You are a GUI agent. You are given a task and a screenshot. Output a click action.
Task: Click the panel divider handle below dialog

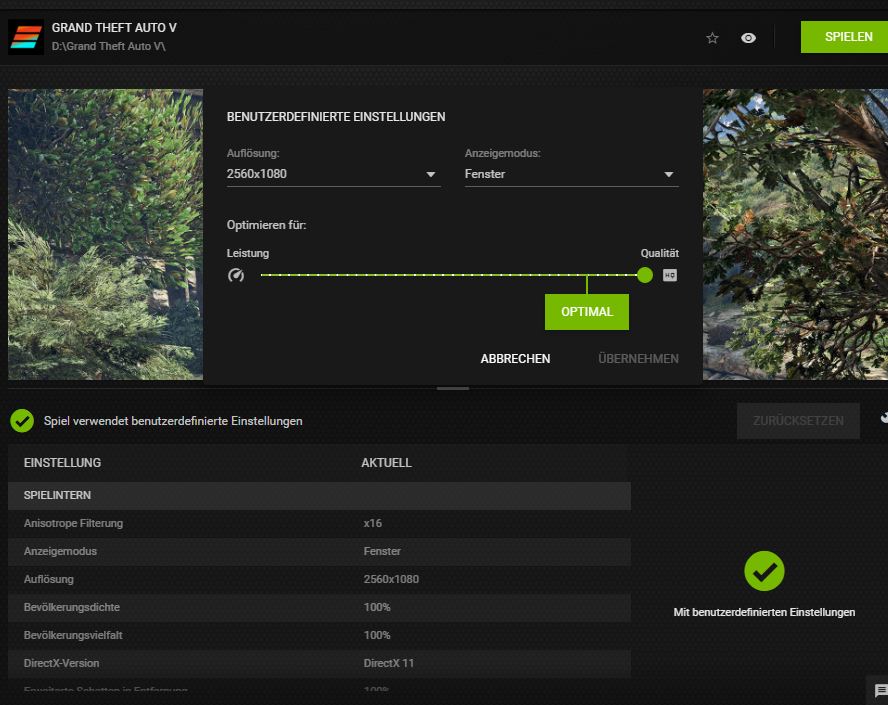tap(452, 388)
